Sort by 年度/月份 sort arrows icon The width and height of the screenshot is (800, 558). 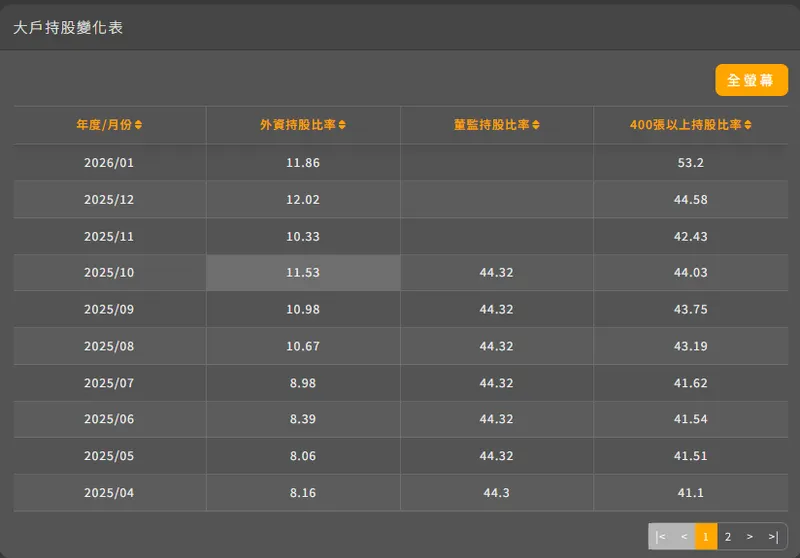coord(139,125)
